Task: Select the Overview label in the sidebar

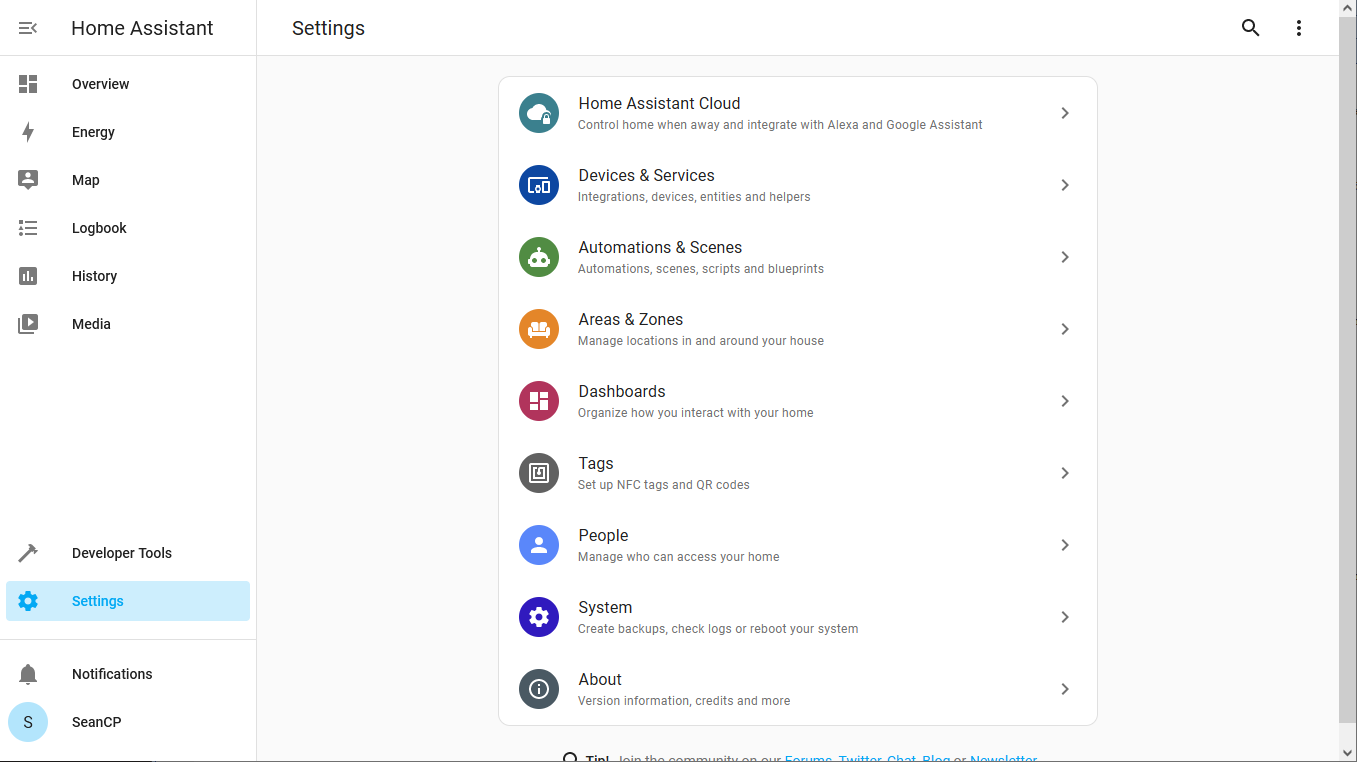Action: click(x=100, y=84)
